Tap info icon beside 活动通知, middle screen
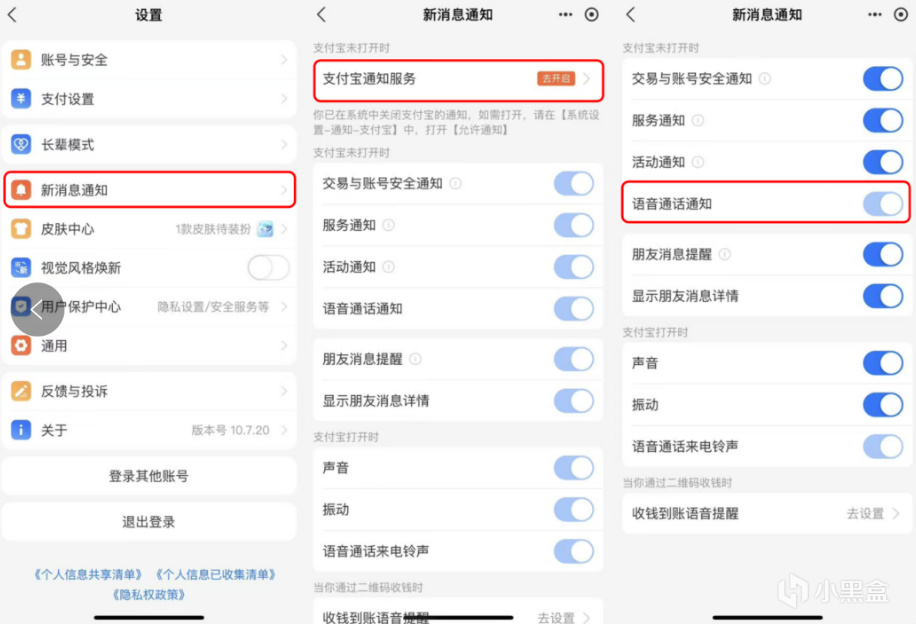This screenshot has width=916, height=624. tap(388, 267)
